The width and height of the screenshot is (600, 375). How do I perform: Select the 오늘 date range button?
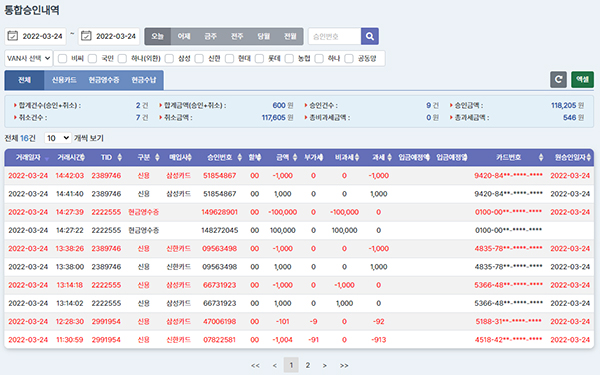tap(157, 36)
